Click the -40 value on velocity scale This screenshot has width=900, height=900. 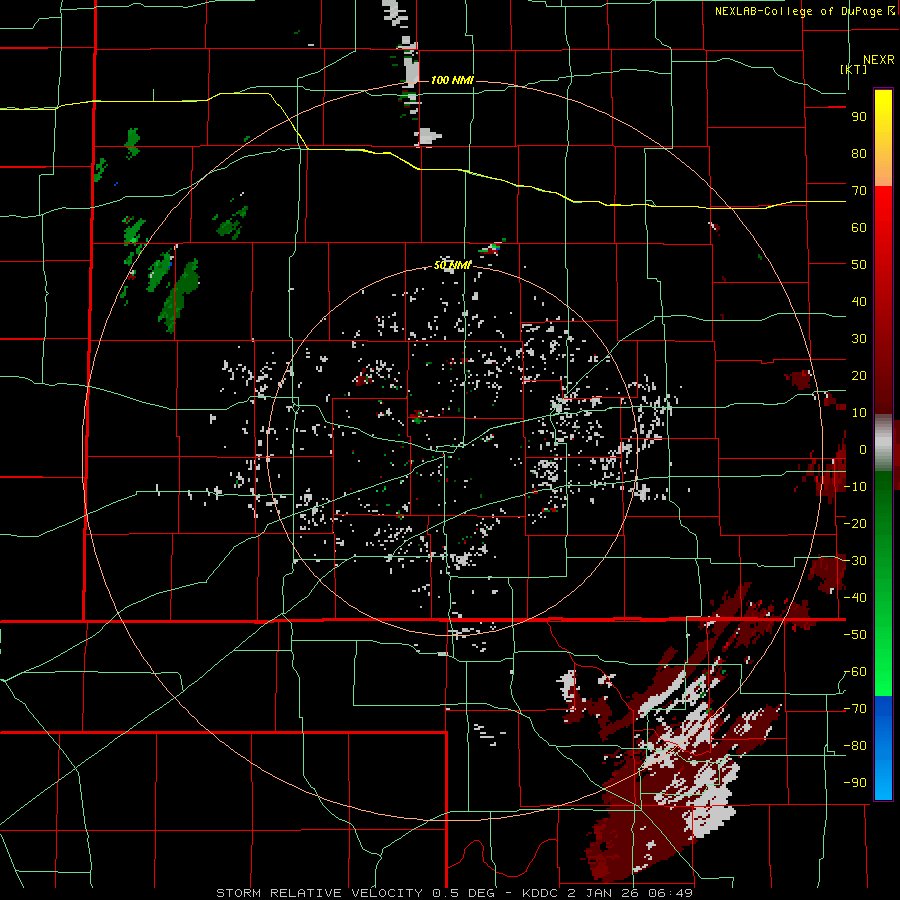click(855, 598)
